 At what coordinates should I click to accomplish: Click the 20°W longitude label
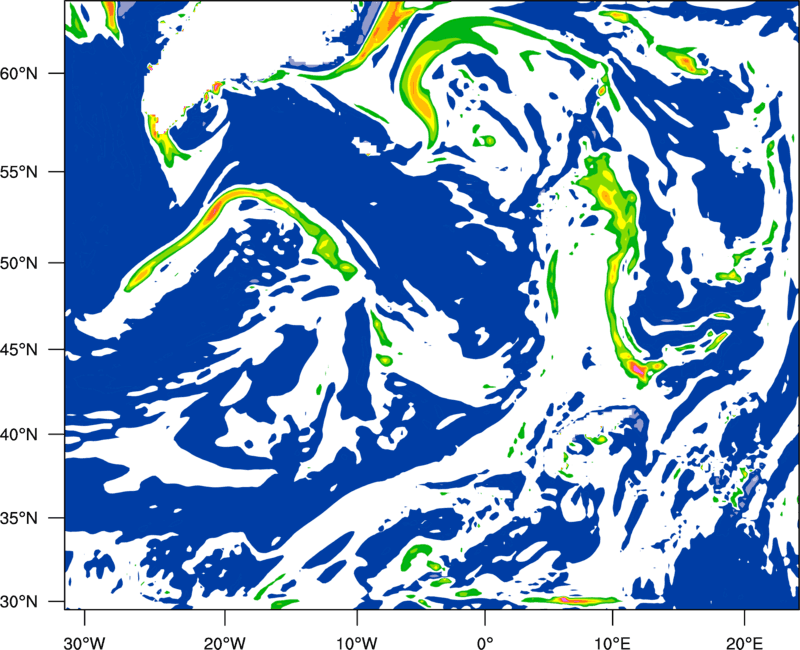[x=225, y=642]
